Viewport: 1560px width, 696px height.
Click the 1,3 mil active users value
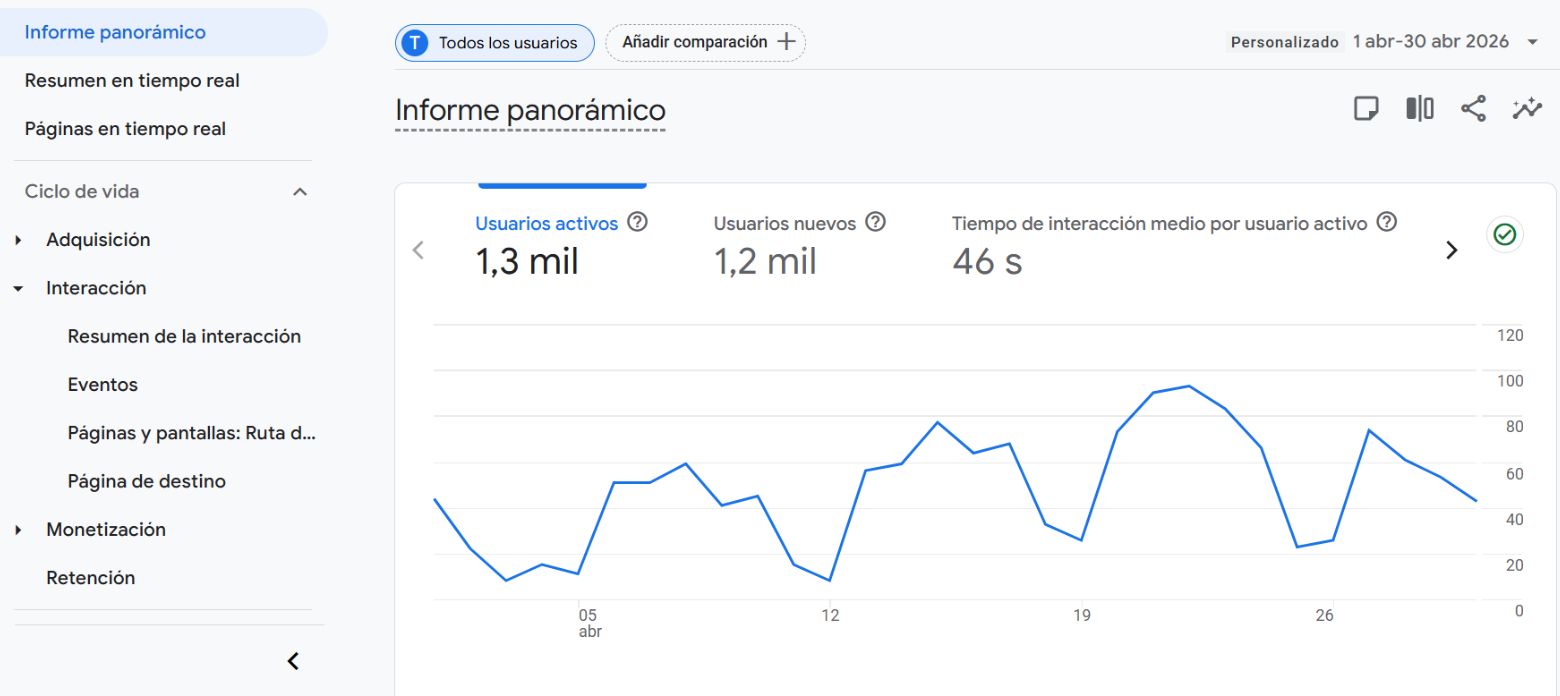click(527, 261)
